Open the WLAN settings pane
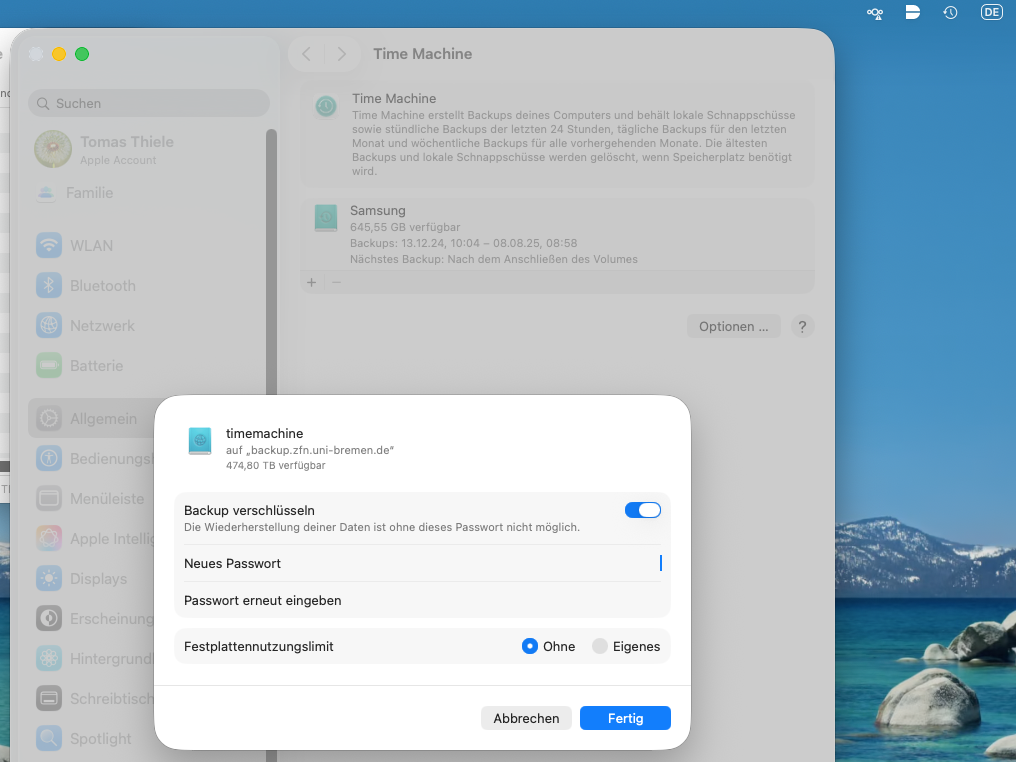1016x762 pixels. [91, 246]
